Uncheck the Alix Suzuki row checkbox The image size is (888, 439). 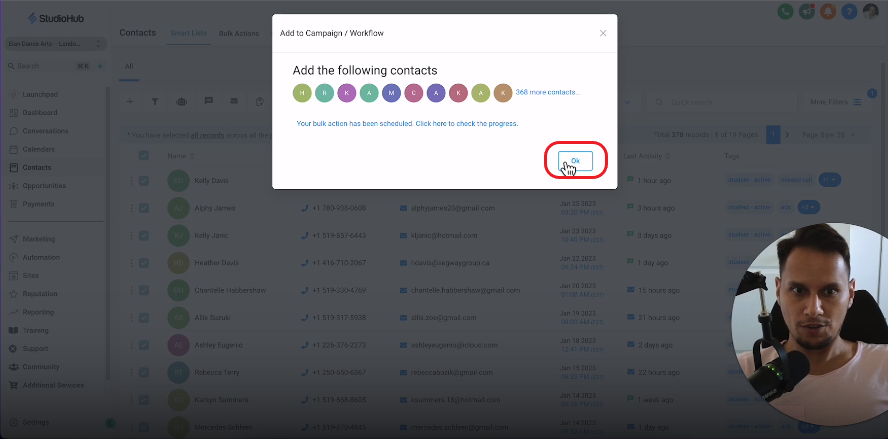[x=144, y=318]
